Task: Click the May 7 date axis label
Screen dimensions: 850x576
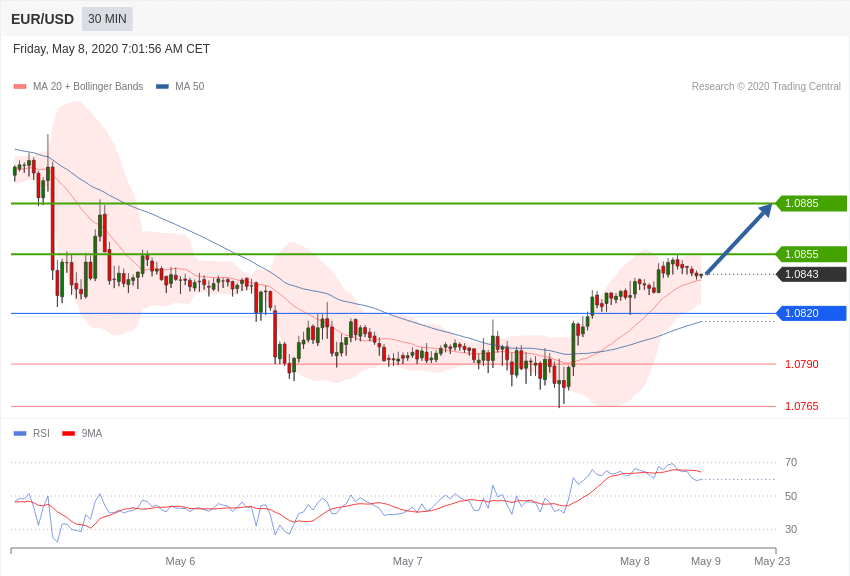Action: [408, 561]
